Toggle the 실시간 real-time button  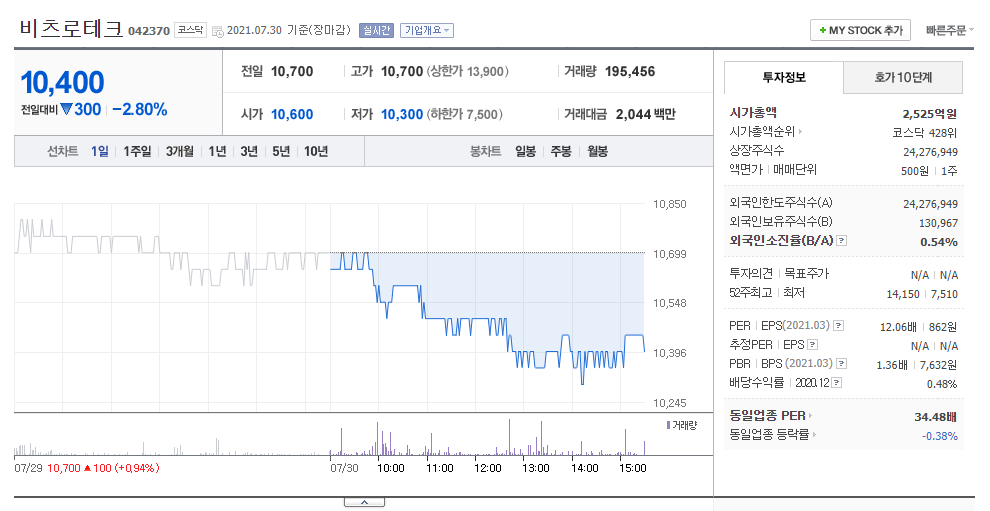(x=376, y=30)
